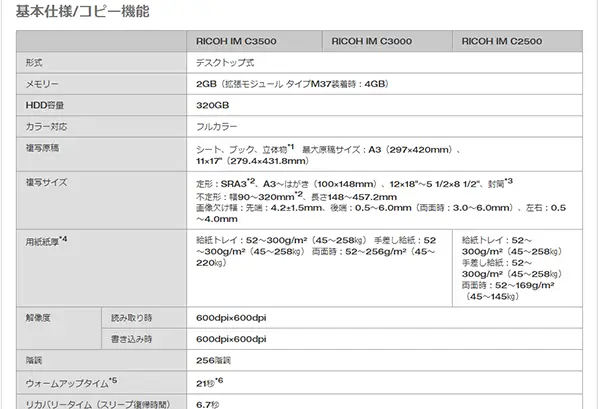Click the ウォームアップタイム row label
Screen dimensions: 600x409
point(101,383)
